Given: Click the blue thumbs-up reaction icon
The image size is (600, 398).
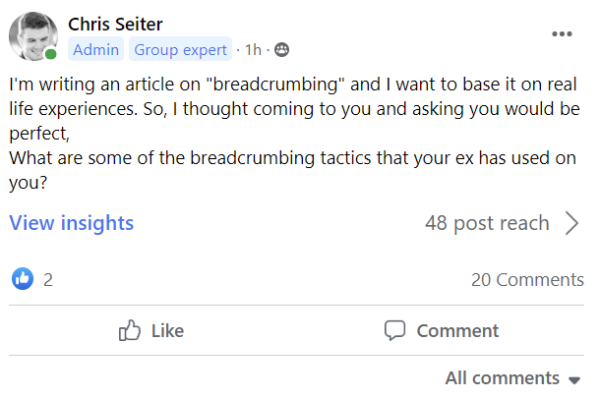Looking at the screenshot, I should (23, 279).
